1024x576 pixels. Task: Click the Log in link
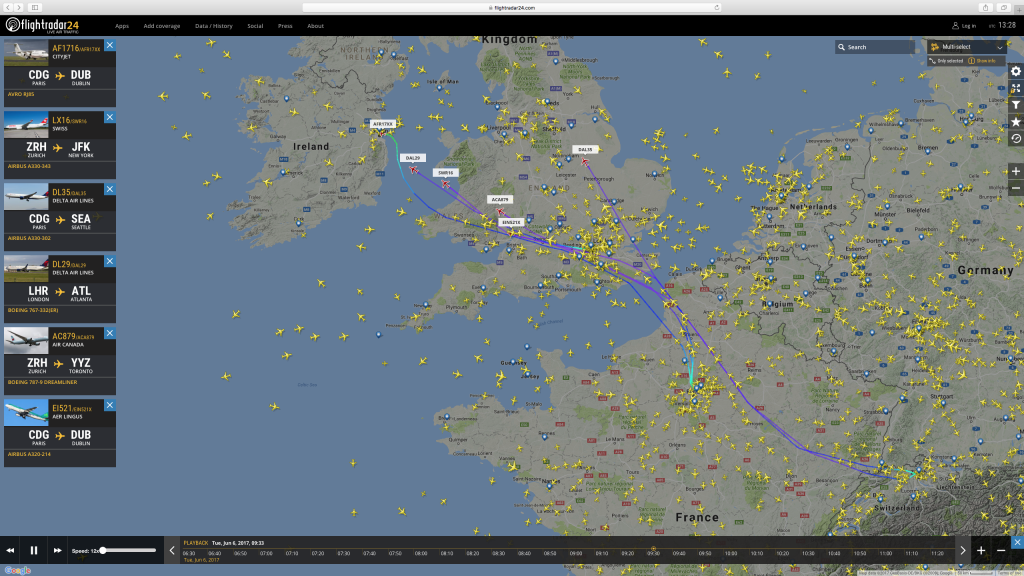tap(968, 26)
